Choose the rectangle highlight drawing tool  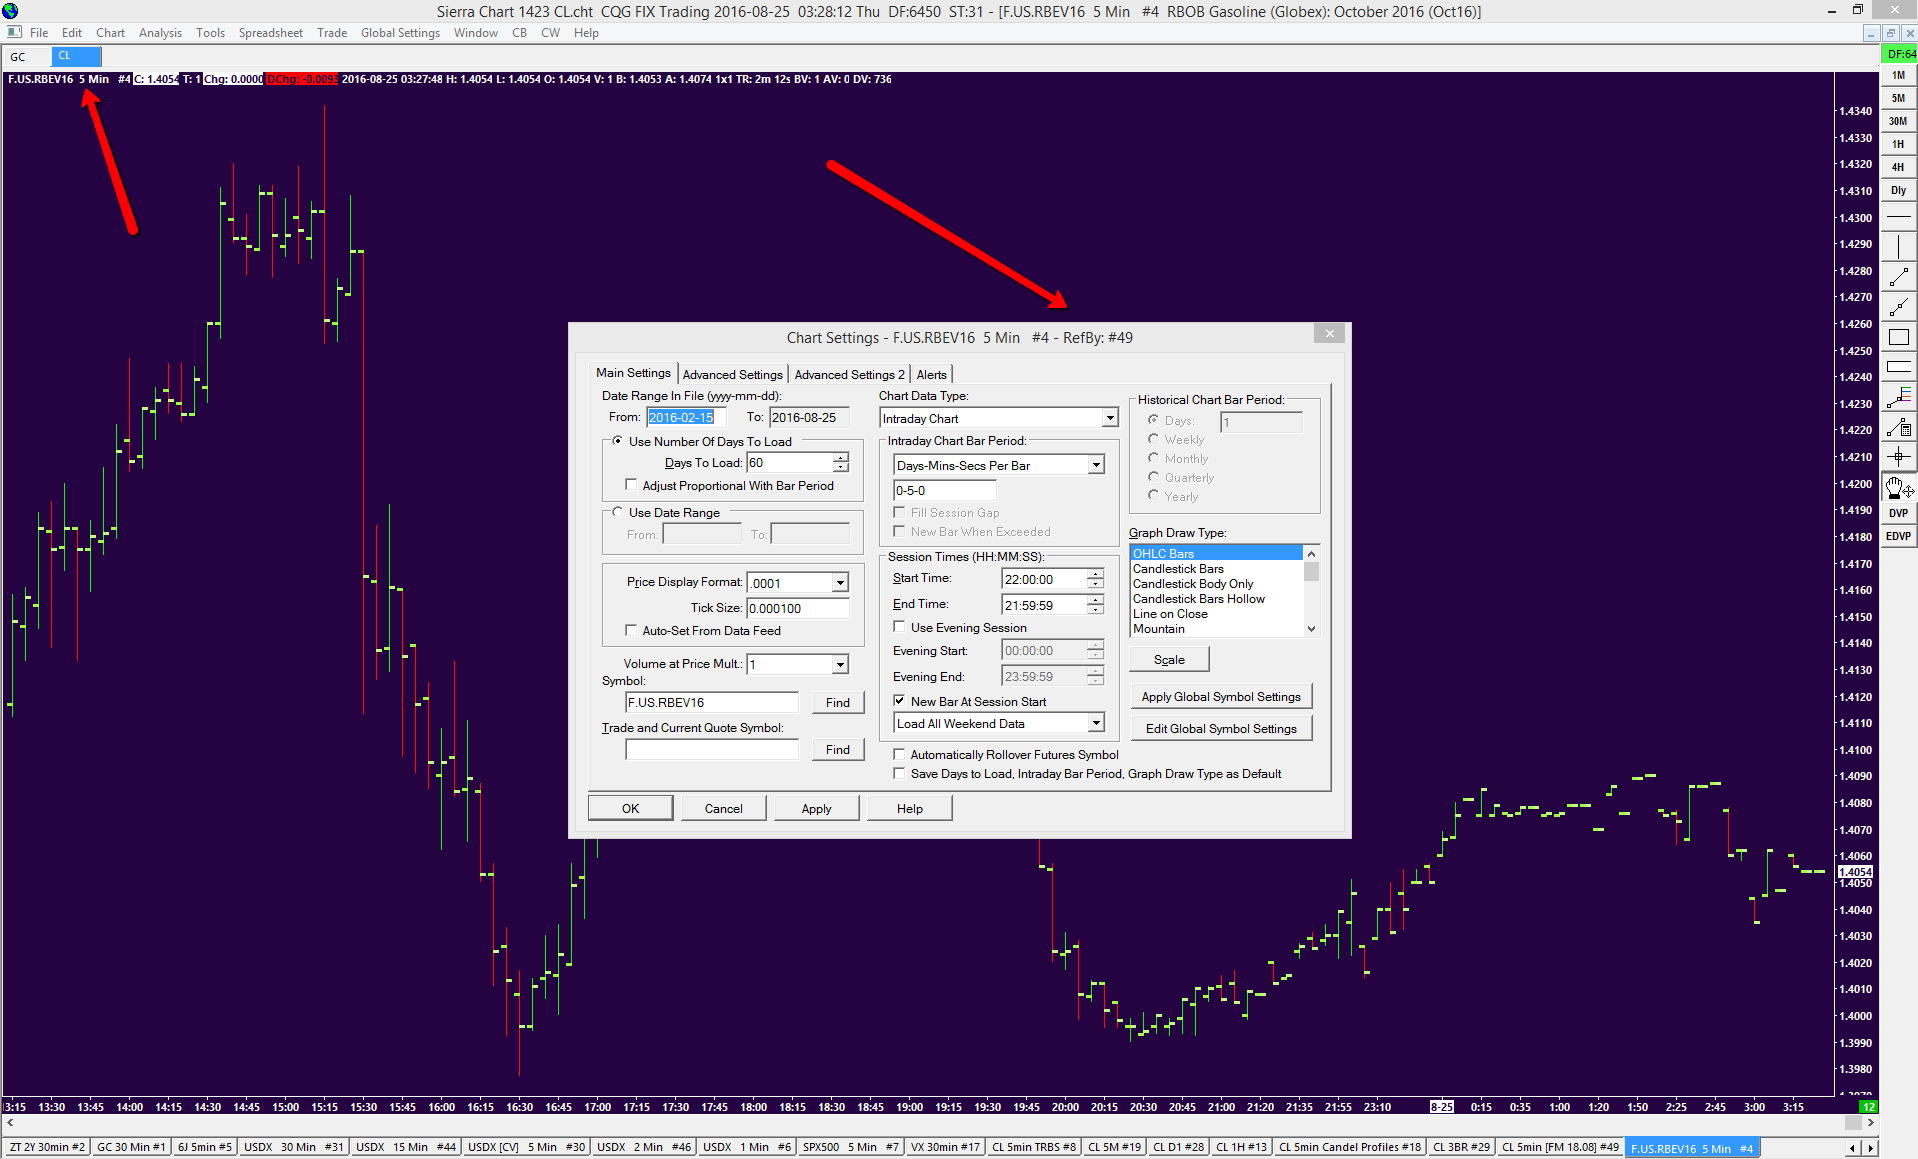tap(1897, 338)
